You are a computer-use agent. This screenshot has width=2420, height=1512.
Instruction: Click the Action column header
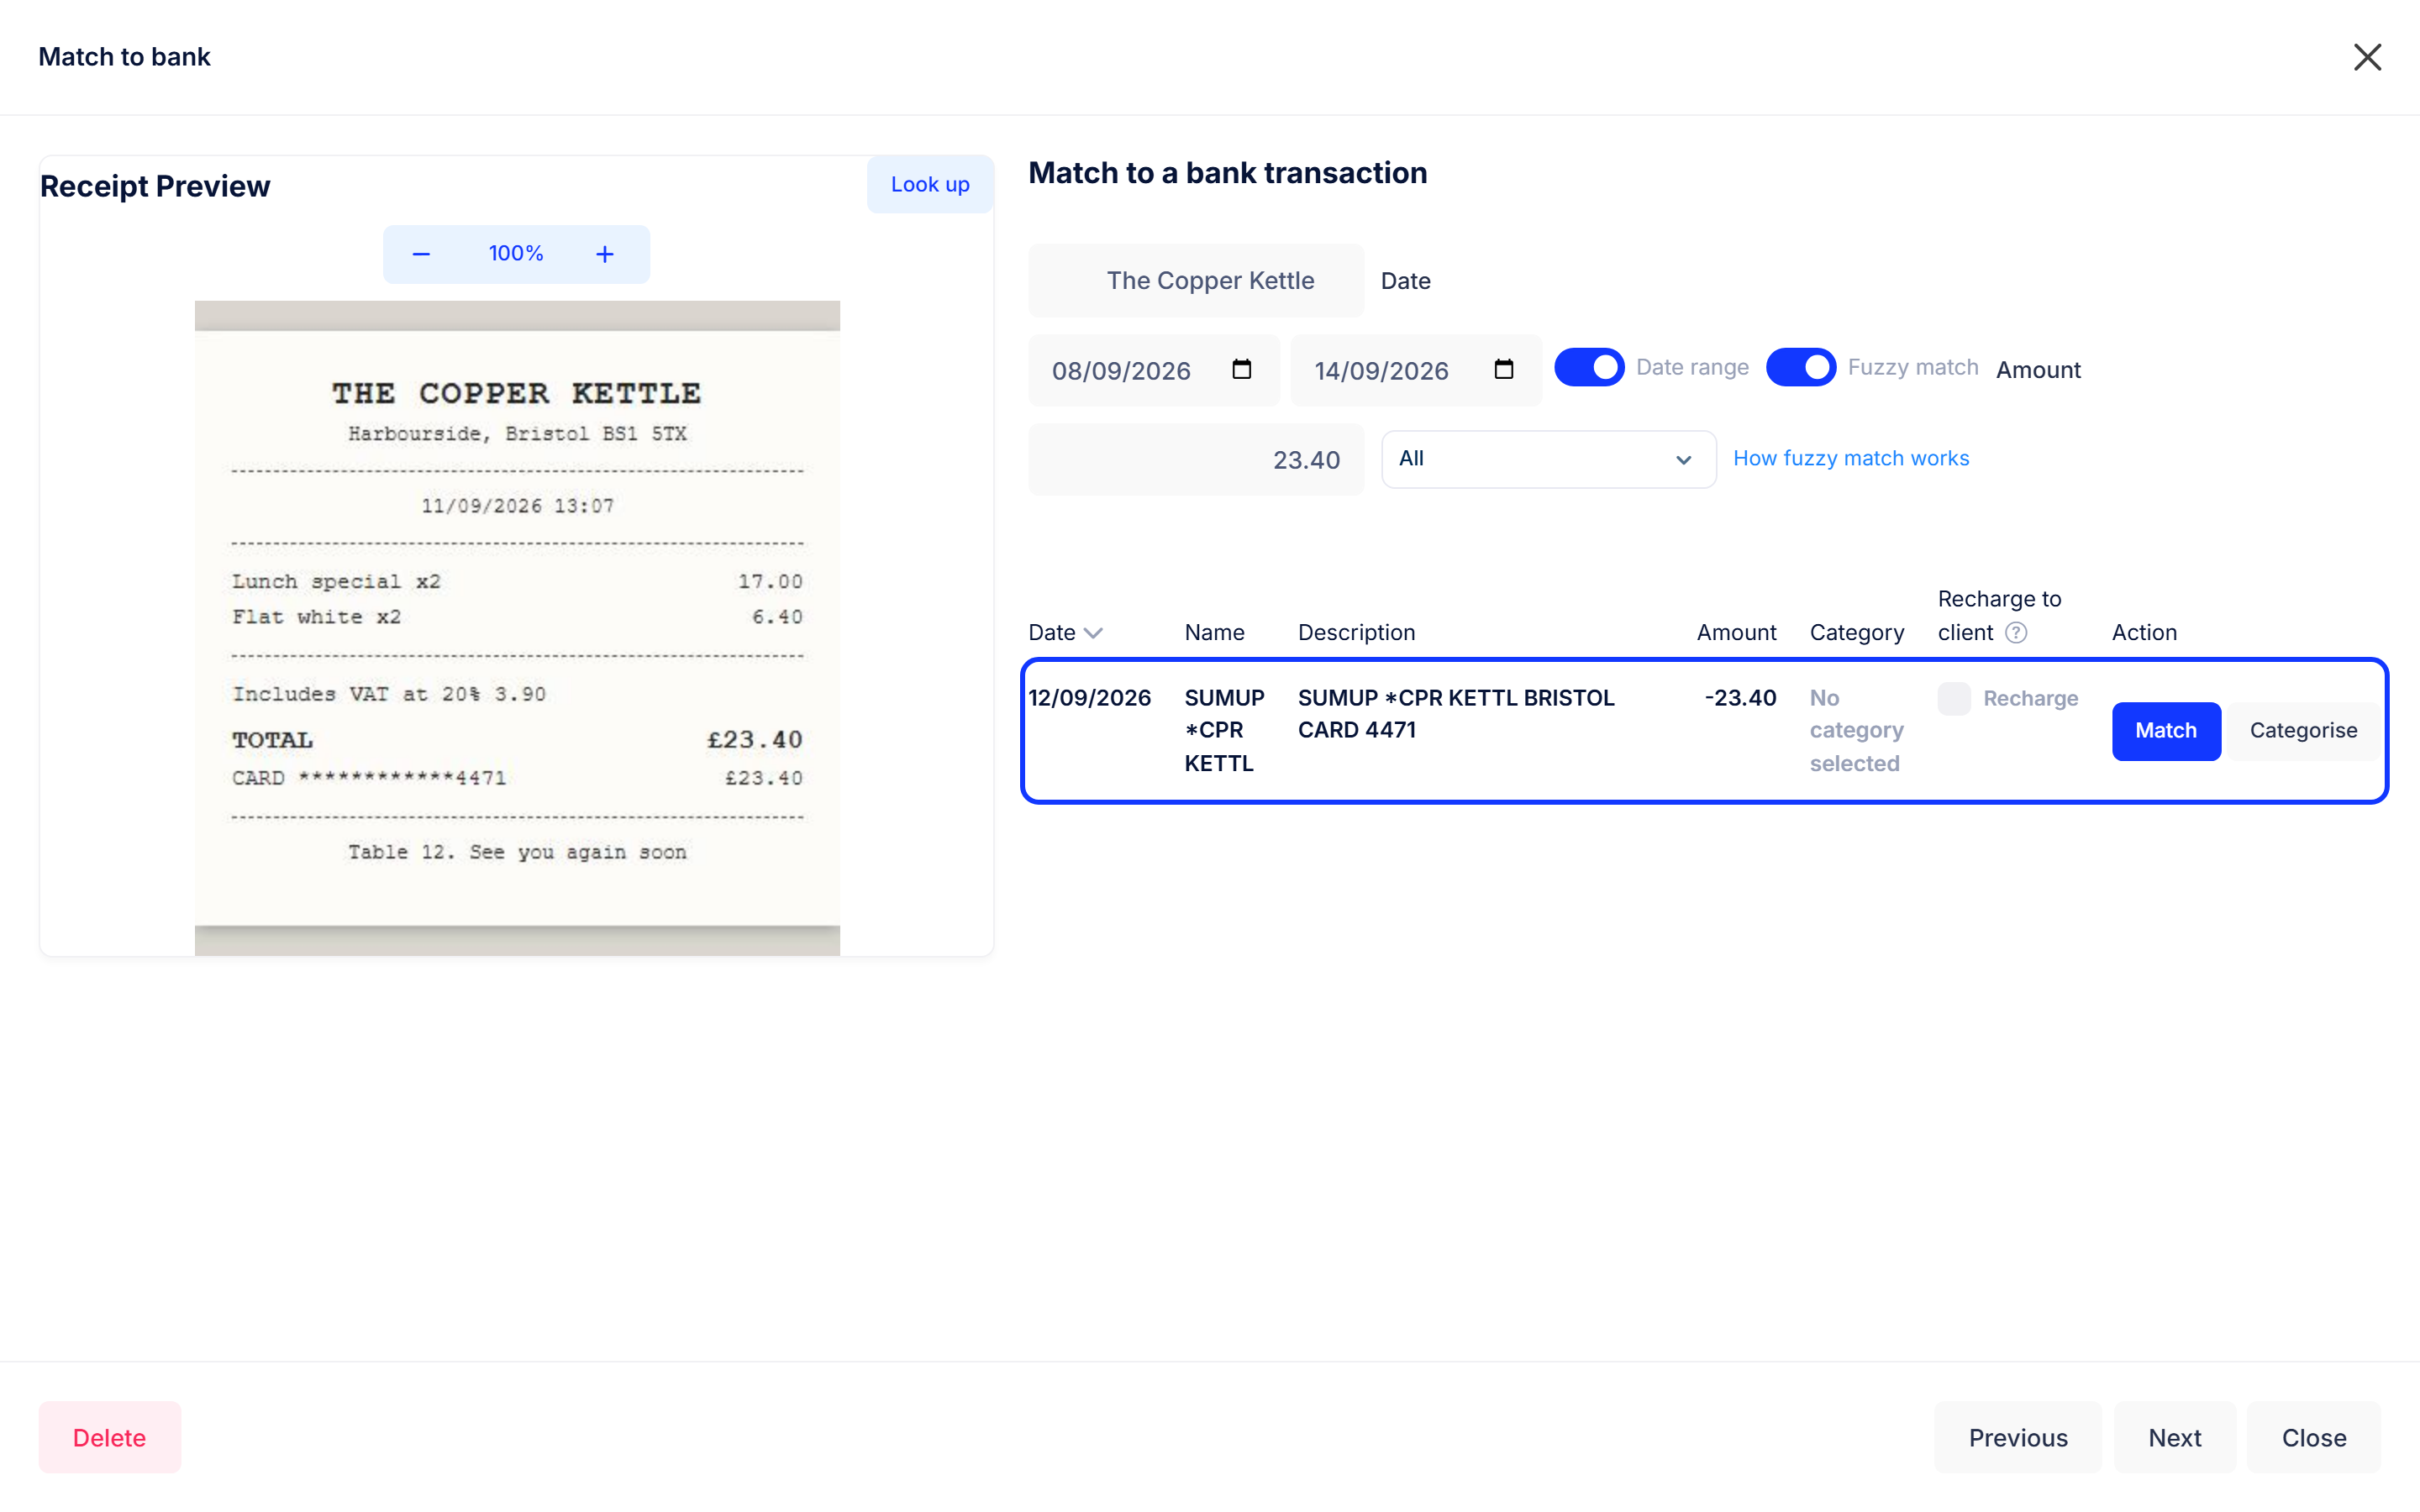pyautogui.click(x=2144, y=632)
